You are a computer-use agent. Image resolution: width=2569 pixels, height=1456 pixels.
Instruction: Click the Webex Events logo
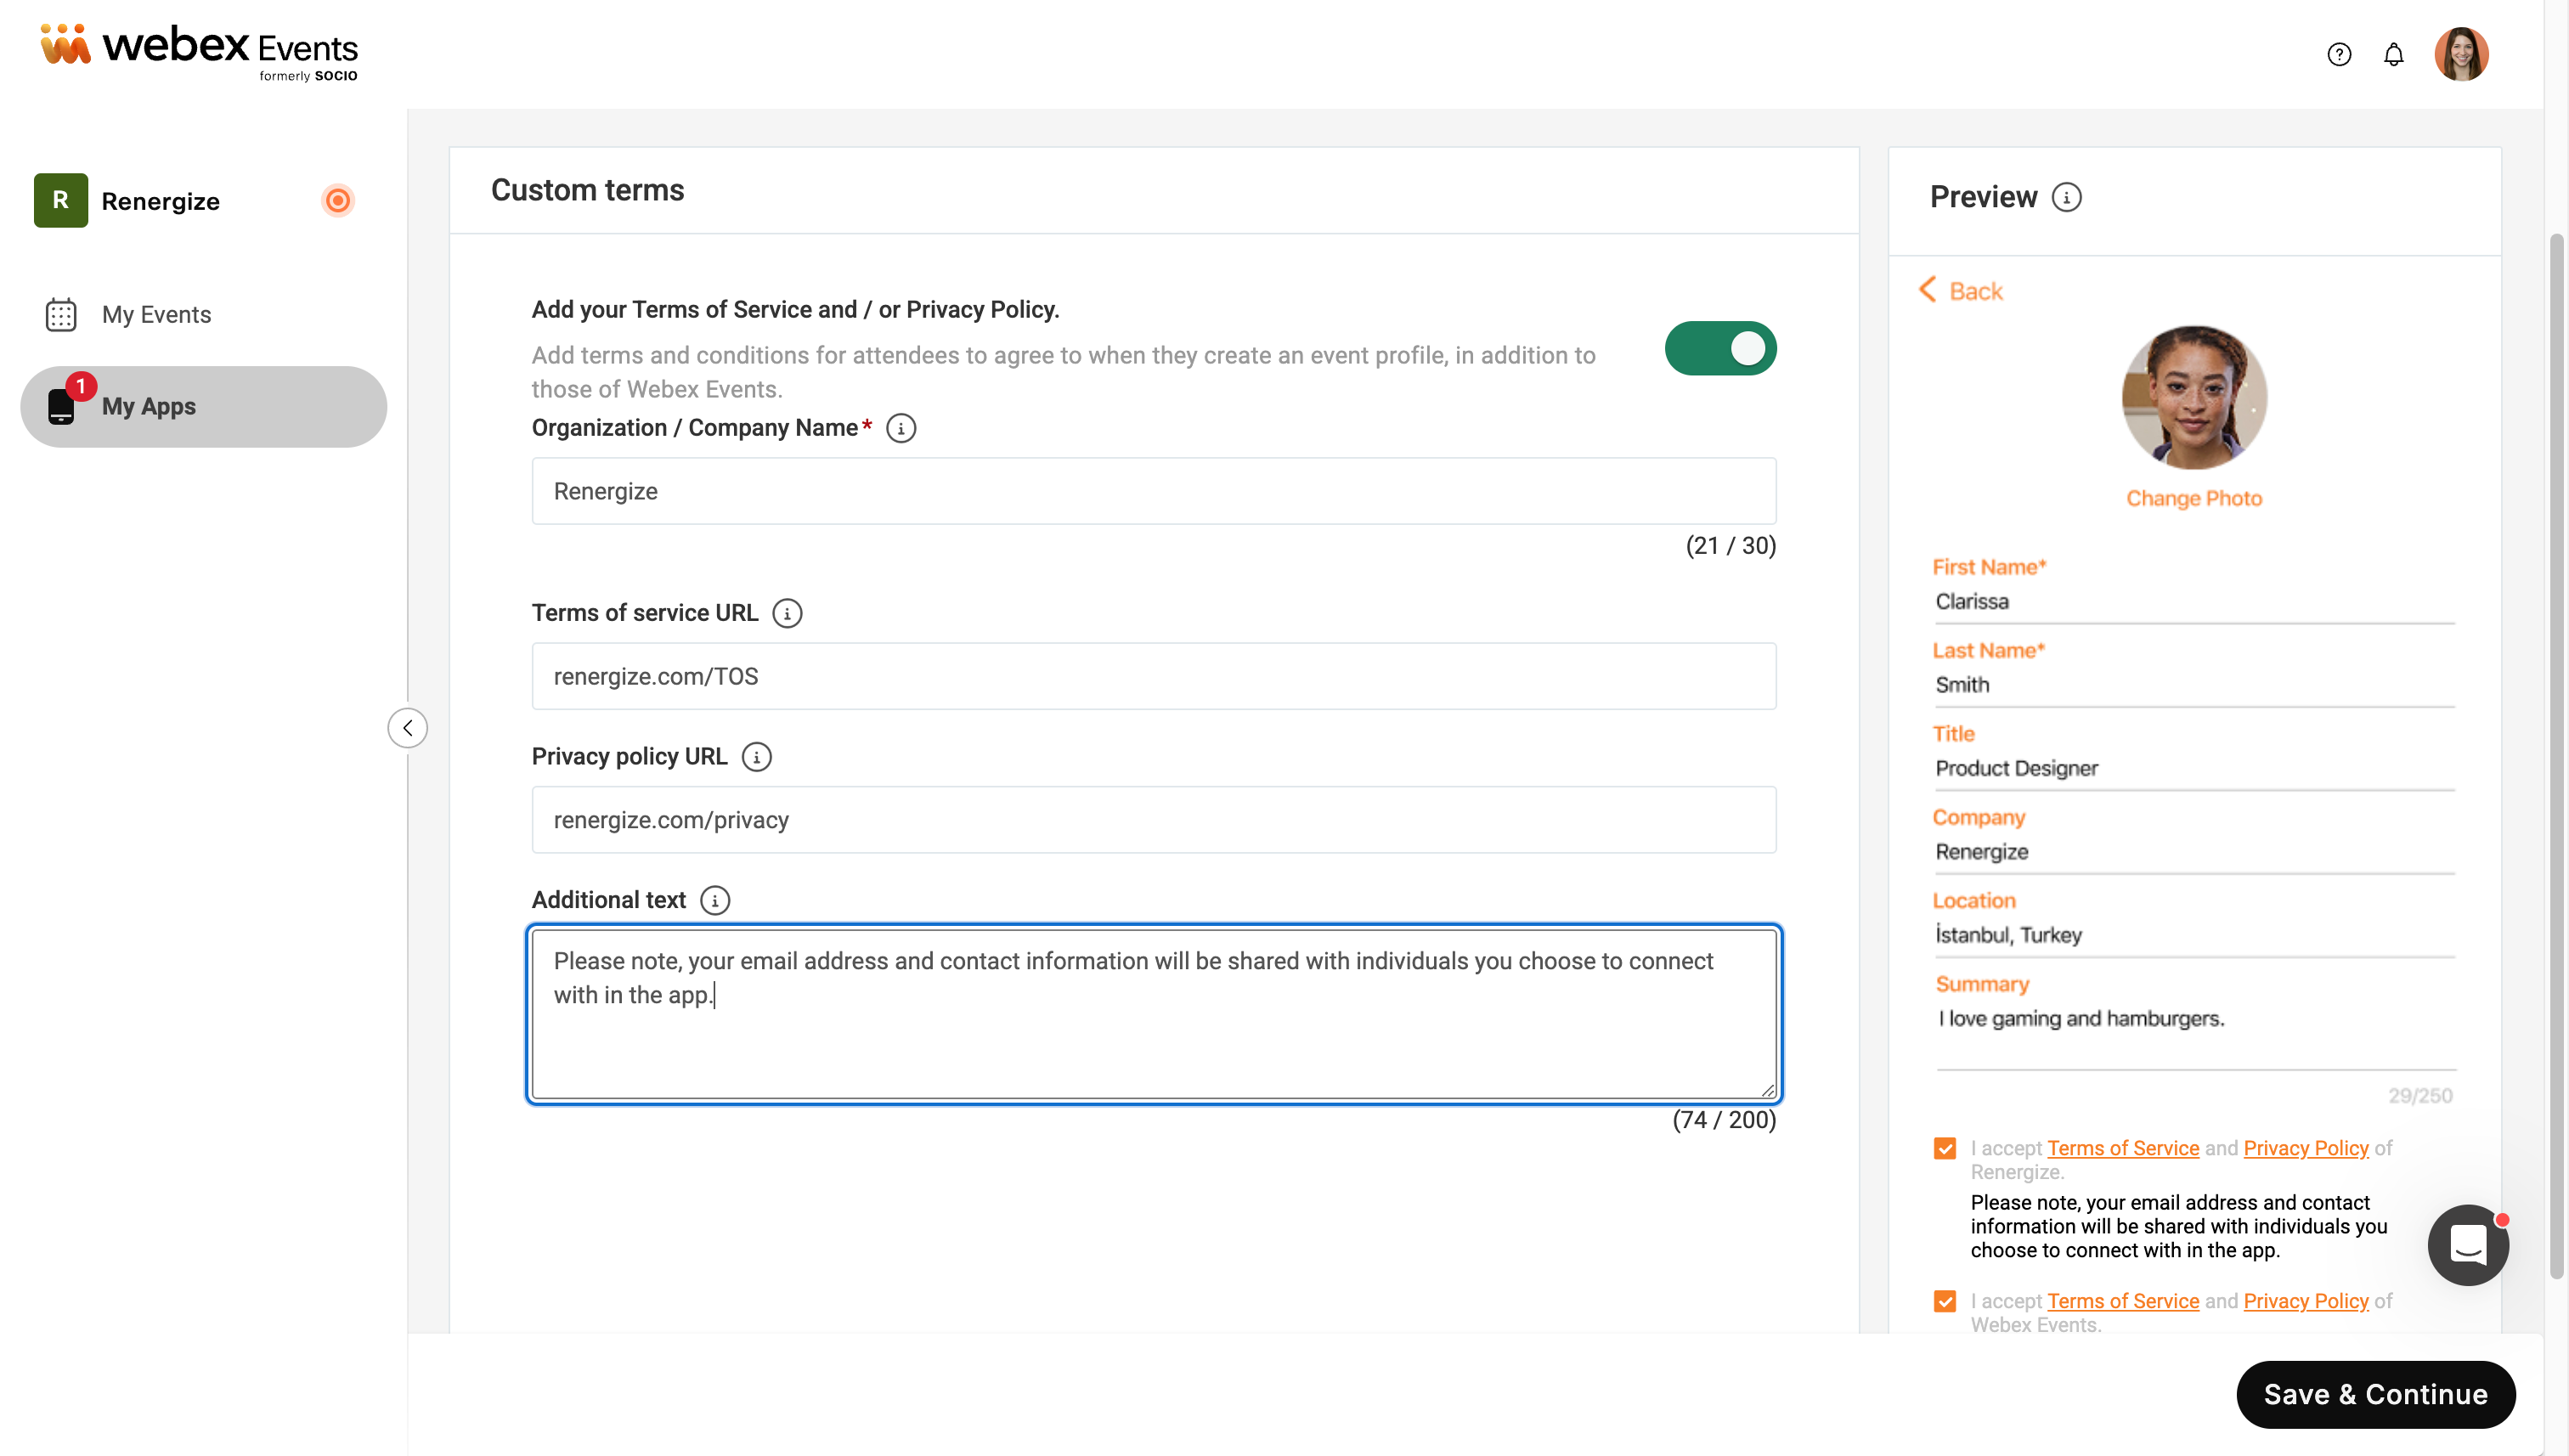(198, 52)
